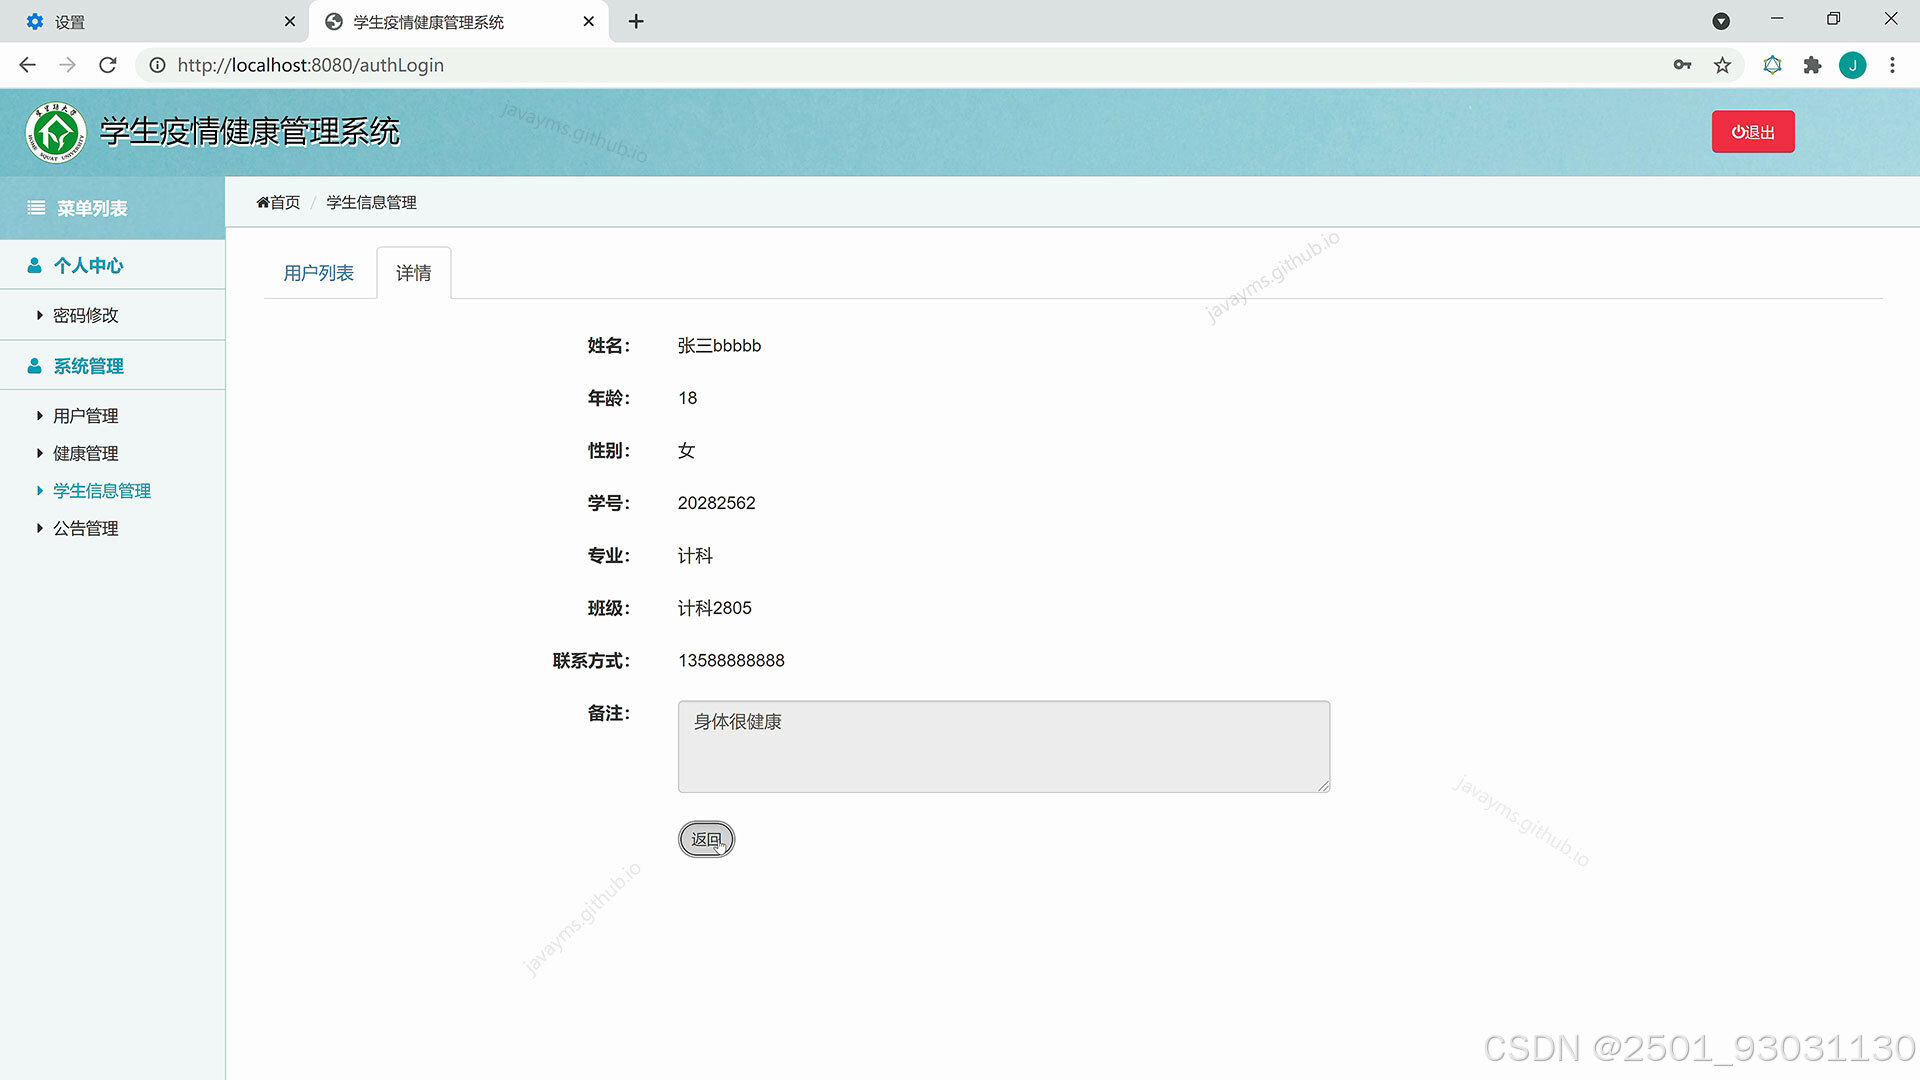Click the address bar URL
Viewport: 1920px width, 1080px height.
click(x=310, y=65)
